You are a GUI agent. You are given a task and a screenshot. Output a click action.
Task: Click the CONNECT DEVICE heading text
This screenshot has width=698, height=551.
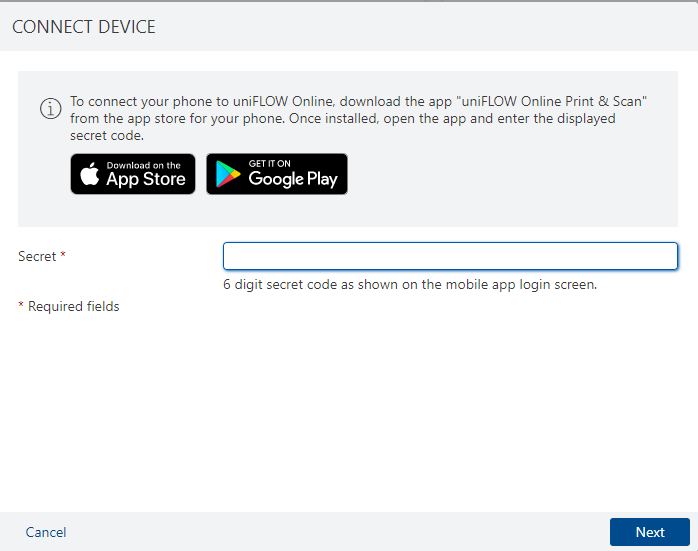click(x=84, y=27)
